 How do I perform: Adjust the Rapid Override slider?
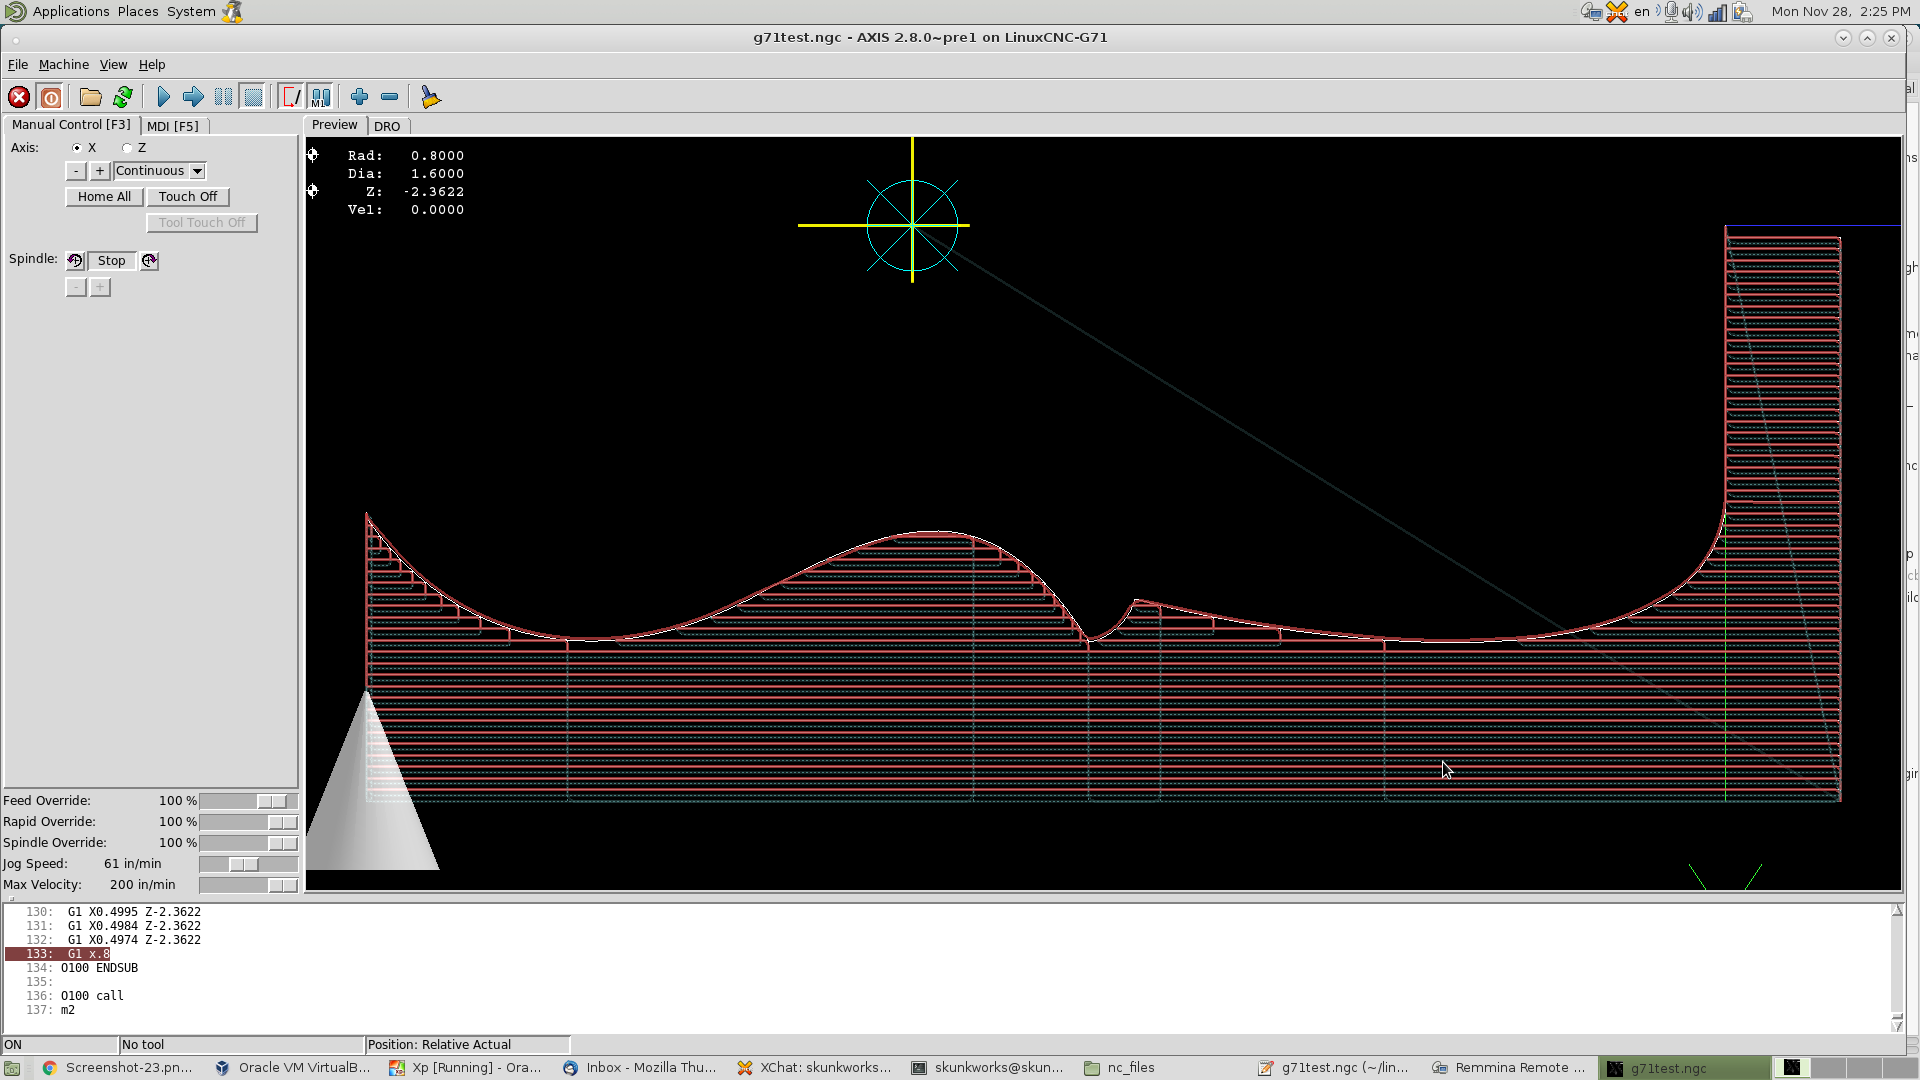(248, 822)
